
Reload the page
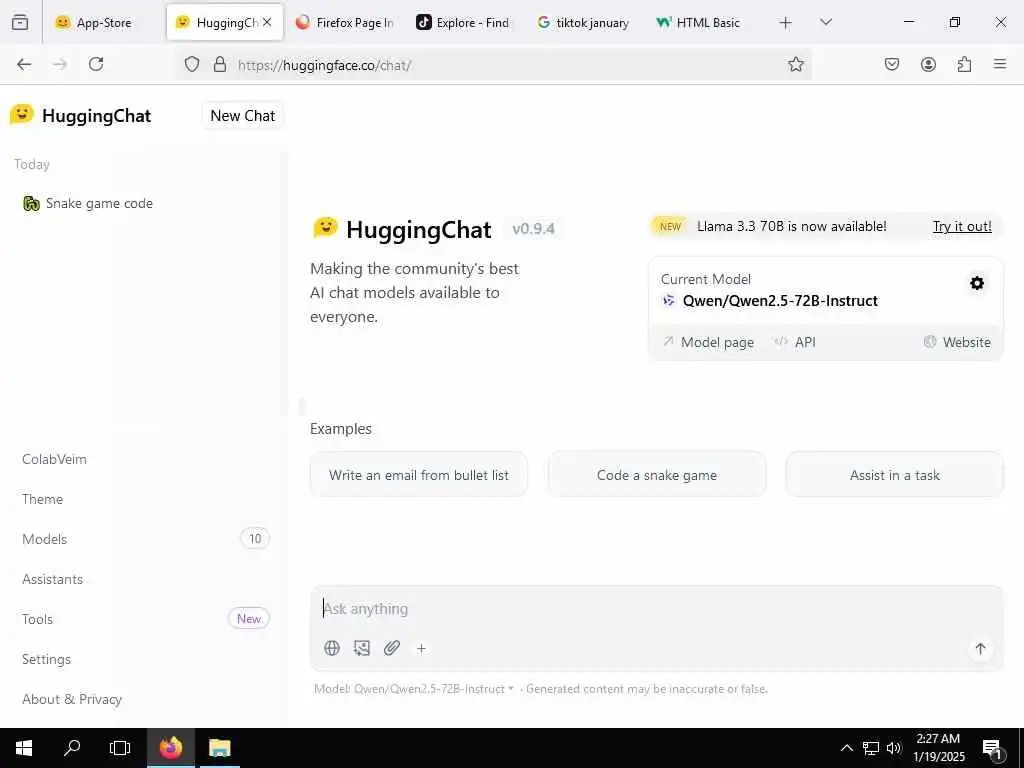click(x=96, y=64)
